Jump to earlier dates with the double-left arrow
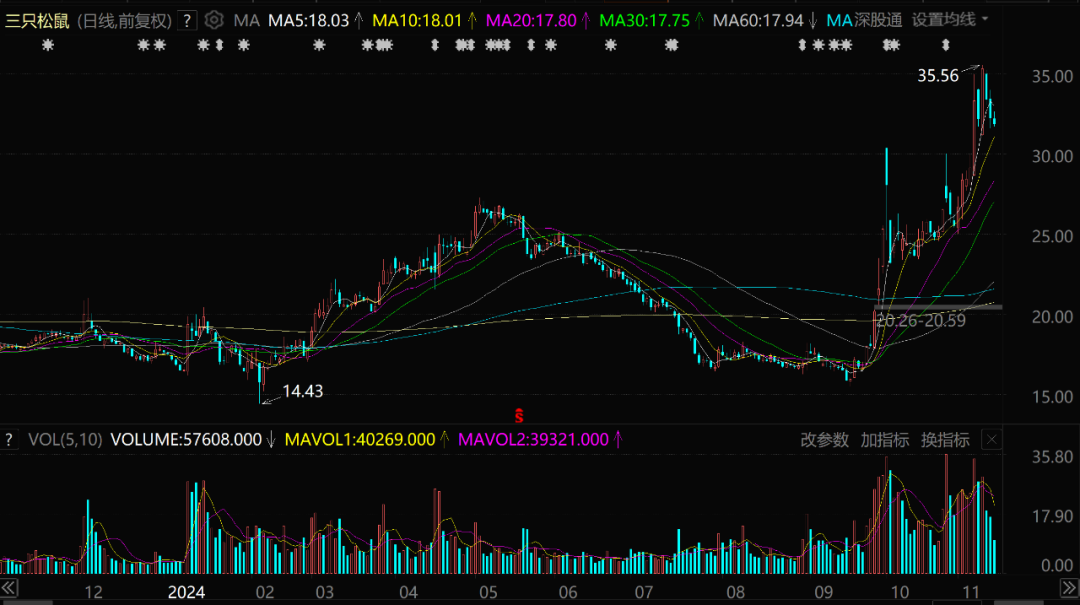Viewport: 1080px width, 605px height. pyautogui.click(x=9, y=588)
